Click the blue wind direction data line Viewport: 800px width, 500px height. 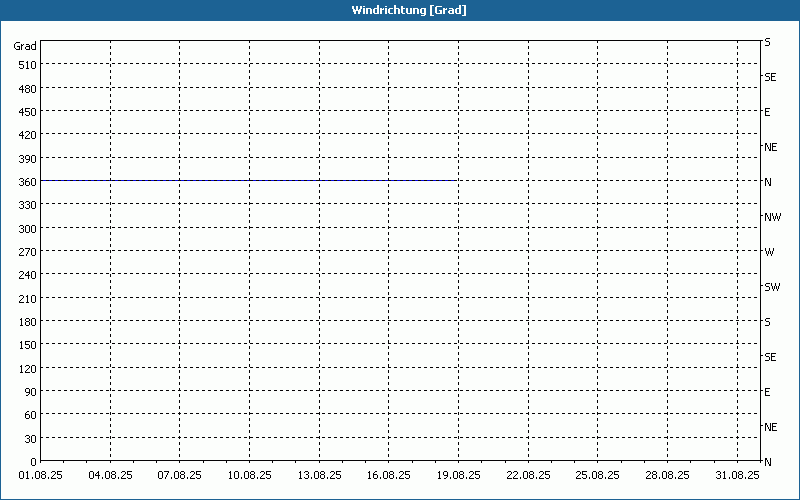pos(249,181)
